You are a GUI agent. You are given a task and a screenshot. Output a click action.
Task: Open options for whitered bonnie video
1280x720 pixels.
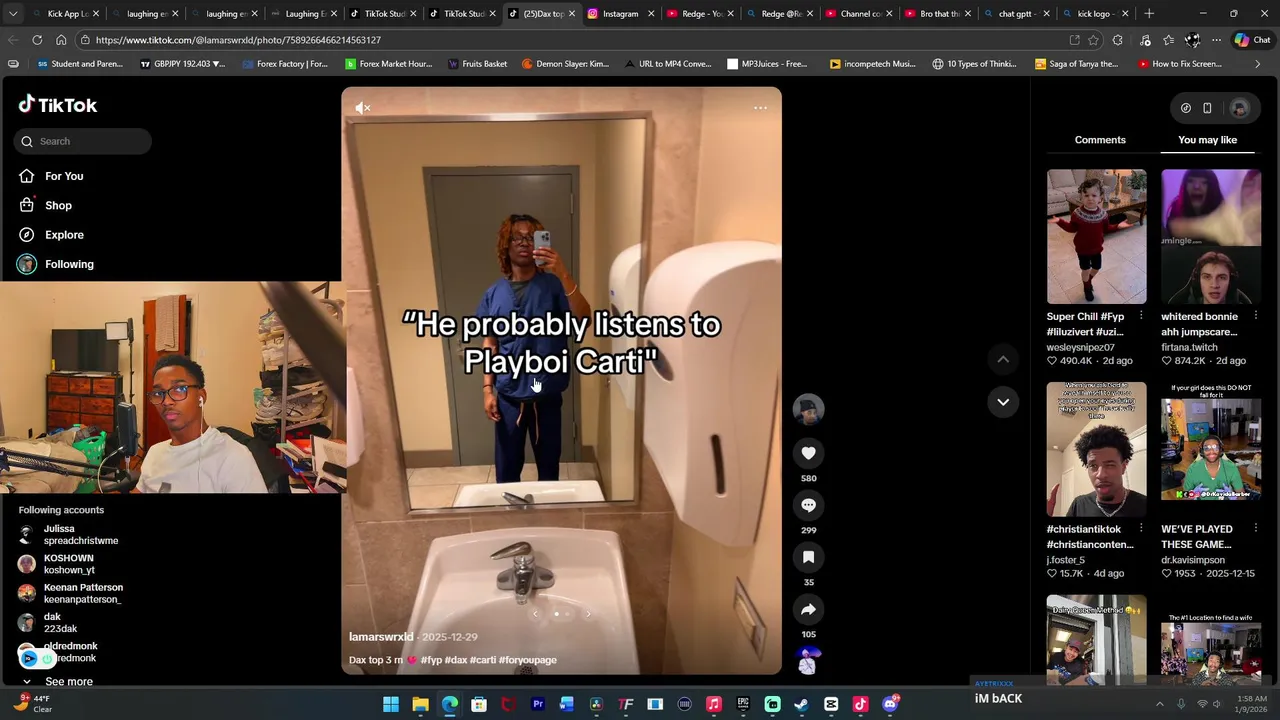(x=1255, y=316)
